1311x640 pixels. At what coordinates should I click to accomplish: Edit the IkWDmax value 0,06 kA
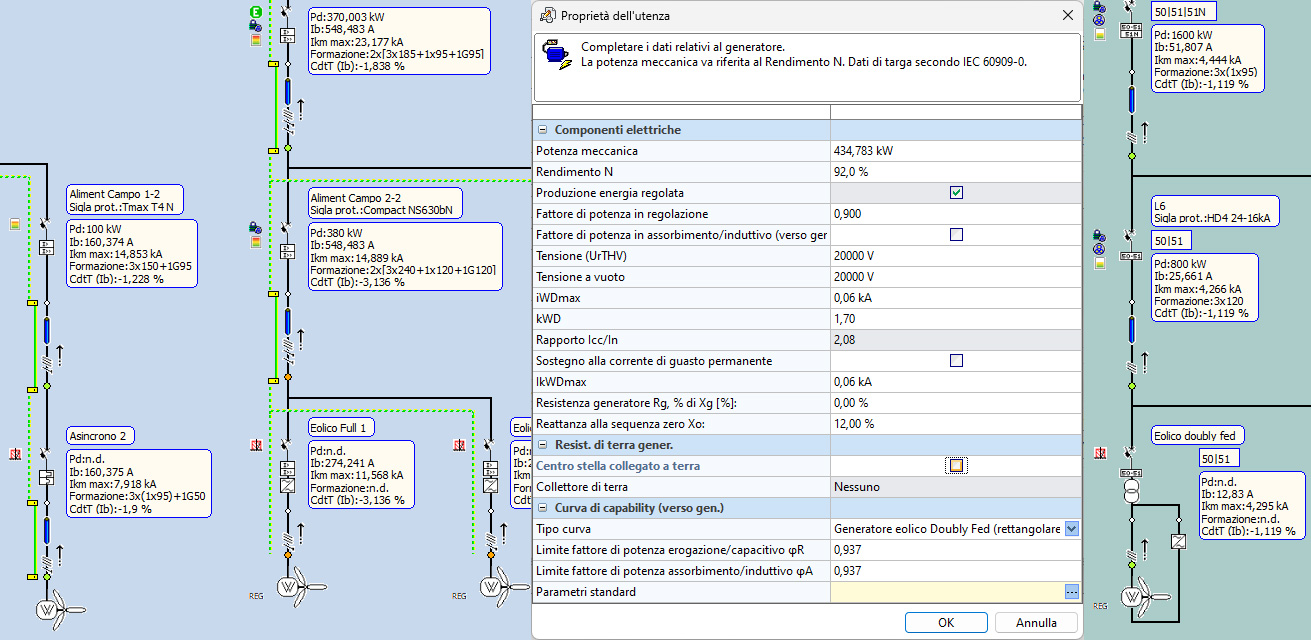[956, 382]
